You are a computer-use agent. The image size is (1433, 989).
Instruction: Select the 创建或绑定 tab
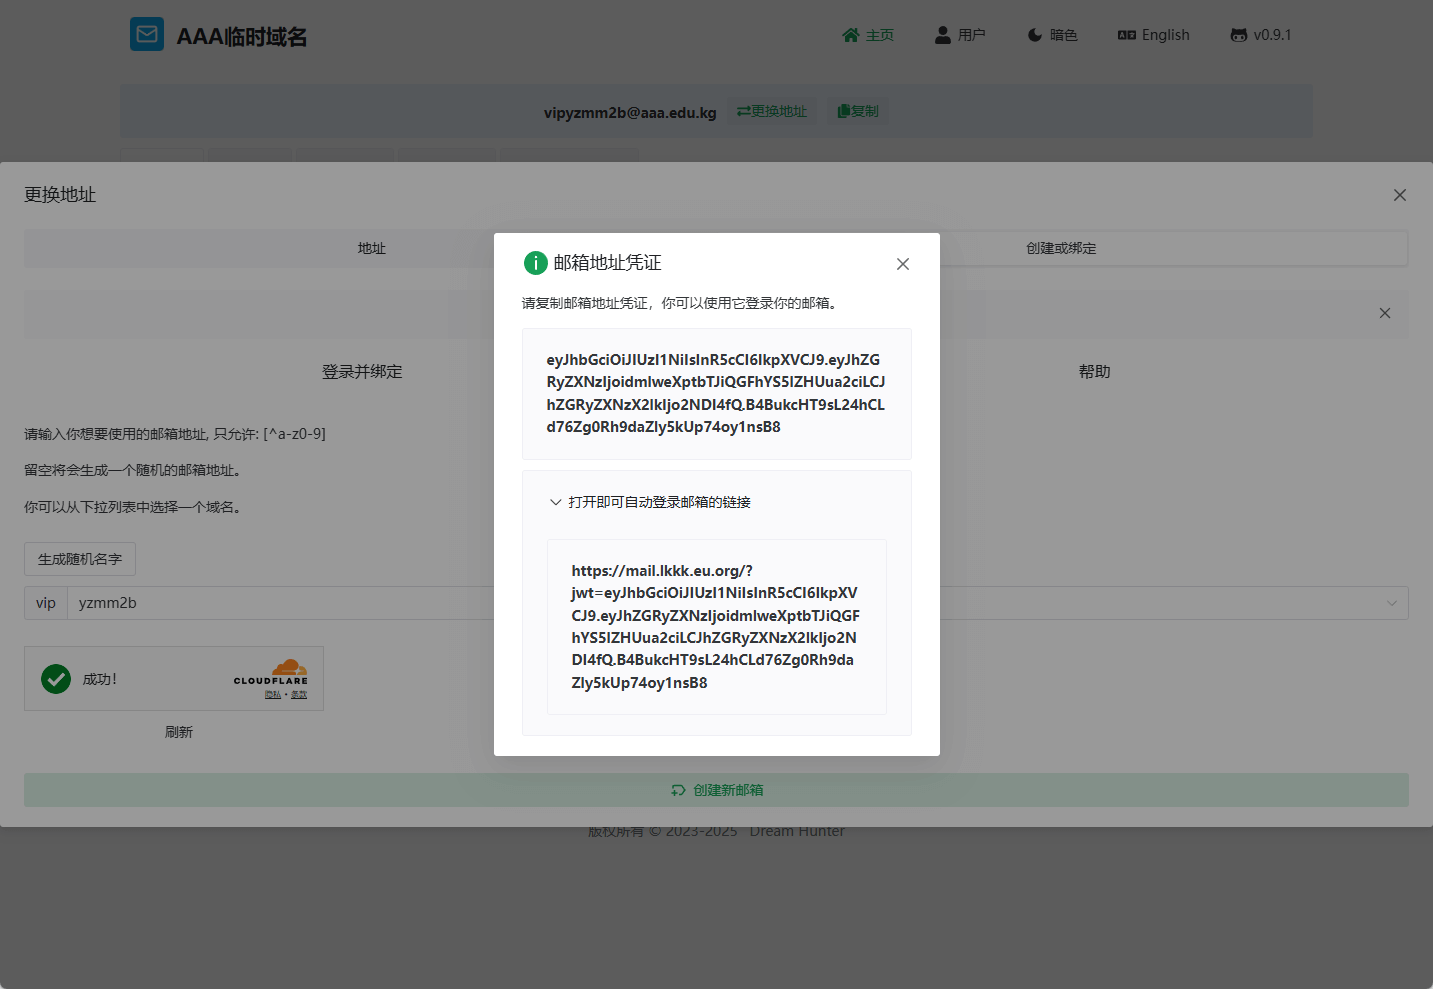(x=1061, y=248)
